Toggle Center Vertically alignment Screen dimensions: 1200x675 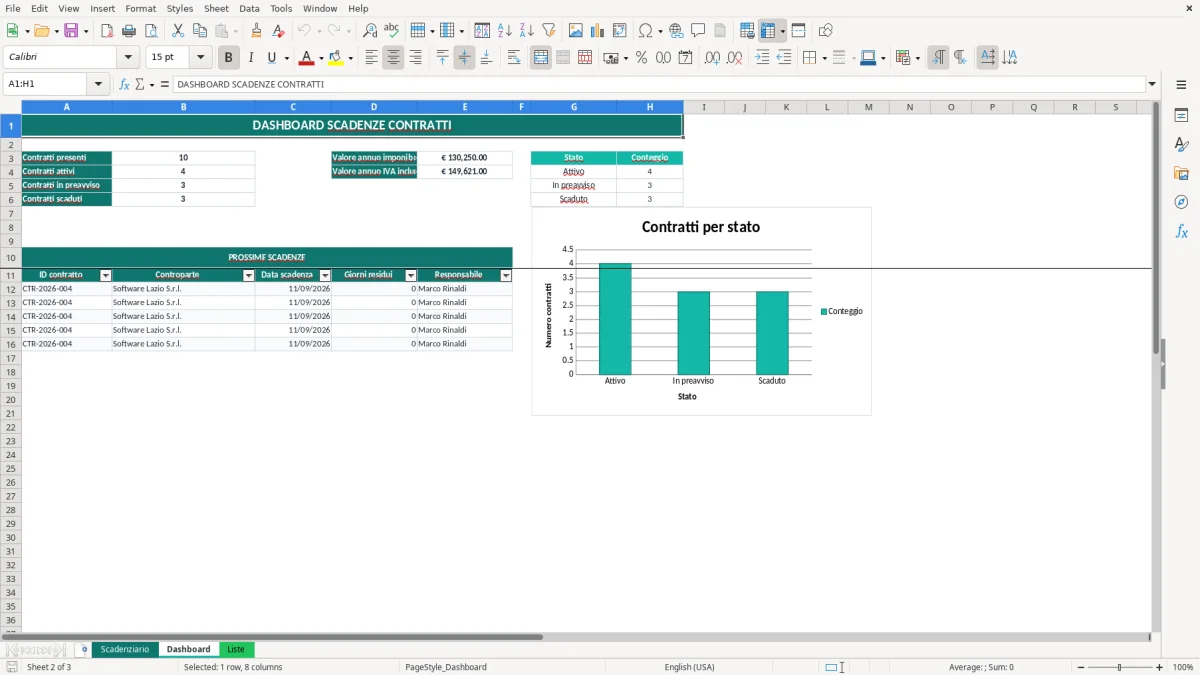pyautogui.click(x=464, y=58)
